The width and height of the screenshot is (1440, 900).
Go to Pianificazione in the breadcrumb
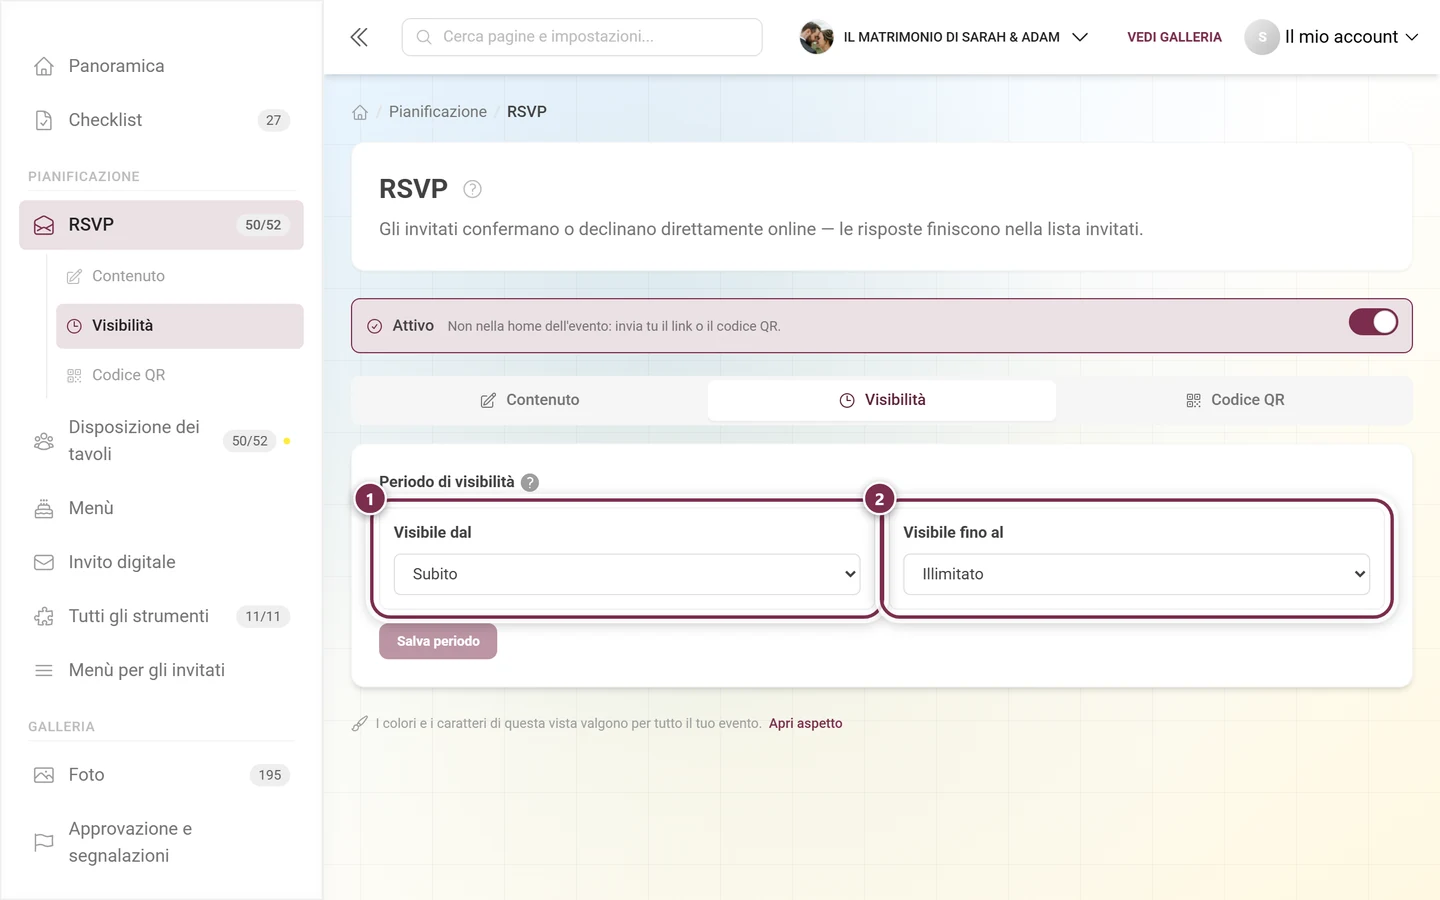coord(438,112)
